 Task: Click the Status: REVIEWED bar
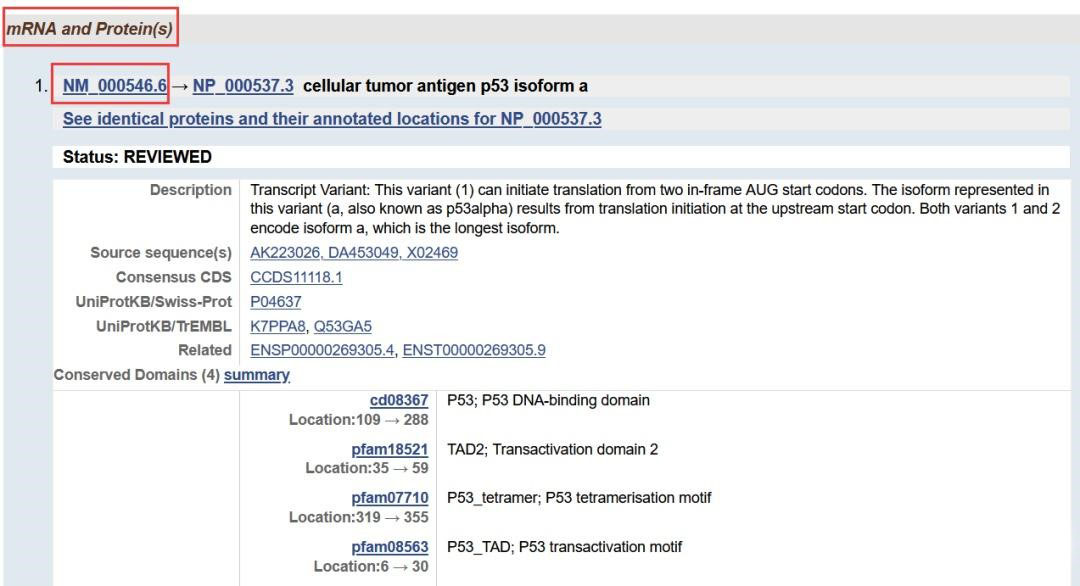[561, 157]
